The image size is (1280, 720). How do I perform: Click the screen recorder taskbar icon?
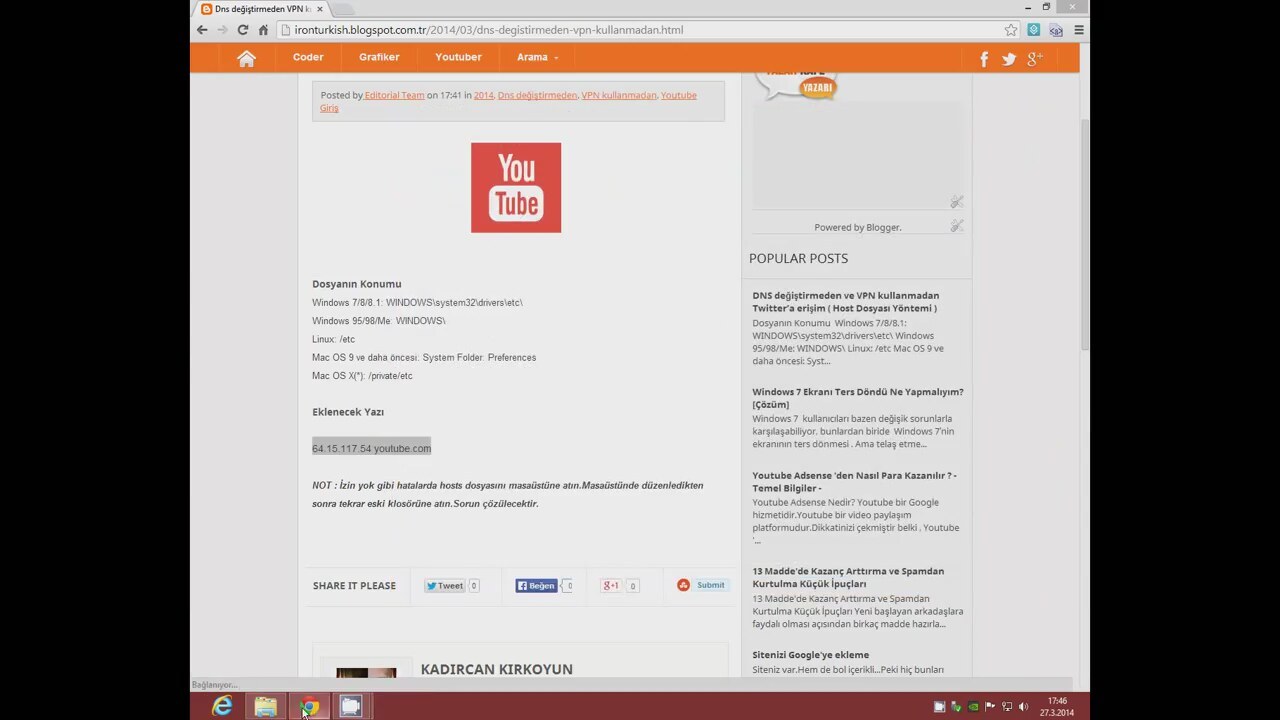(x=351, y=706)
